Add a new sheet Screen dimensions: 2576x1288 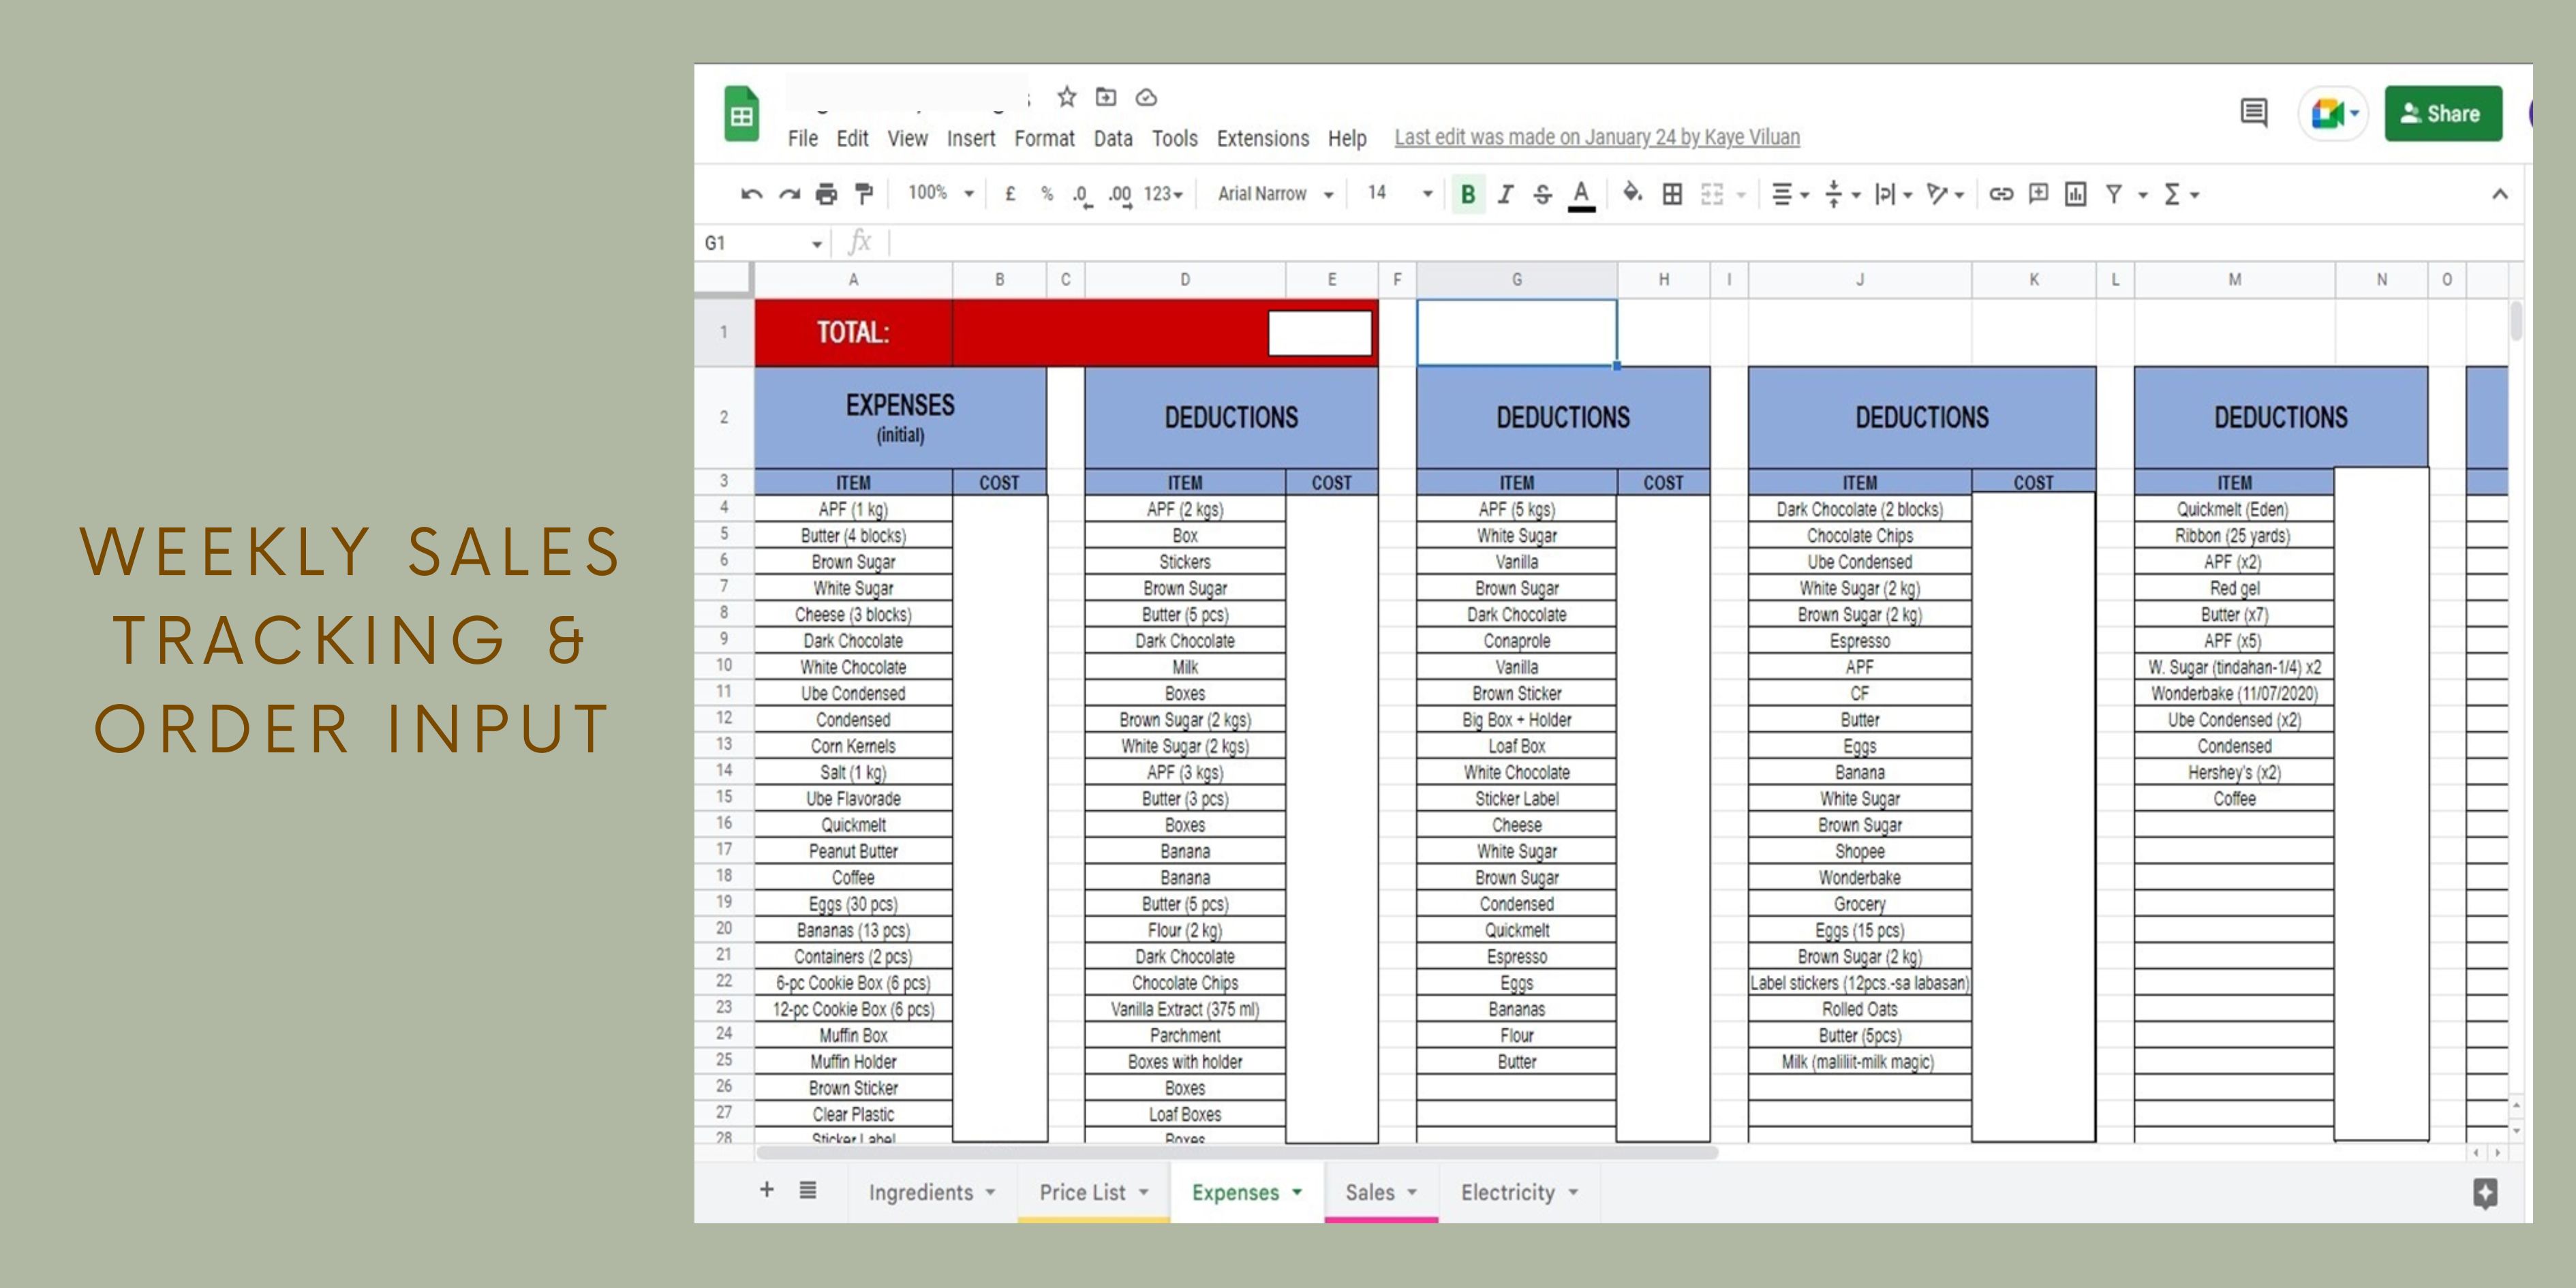pyautogui.click(x=766, y=1190)
